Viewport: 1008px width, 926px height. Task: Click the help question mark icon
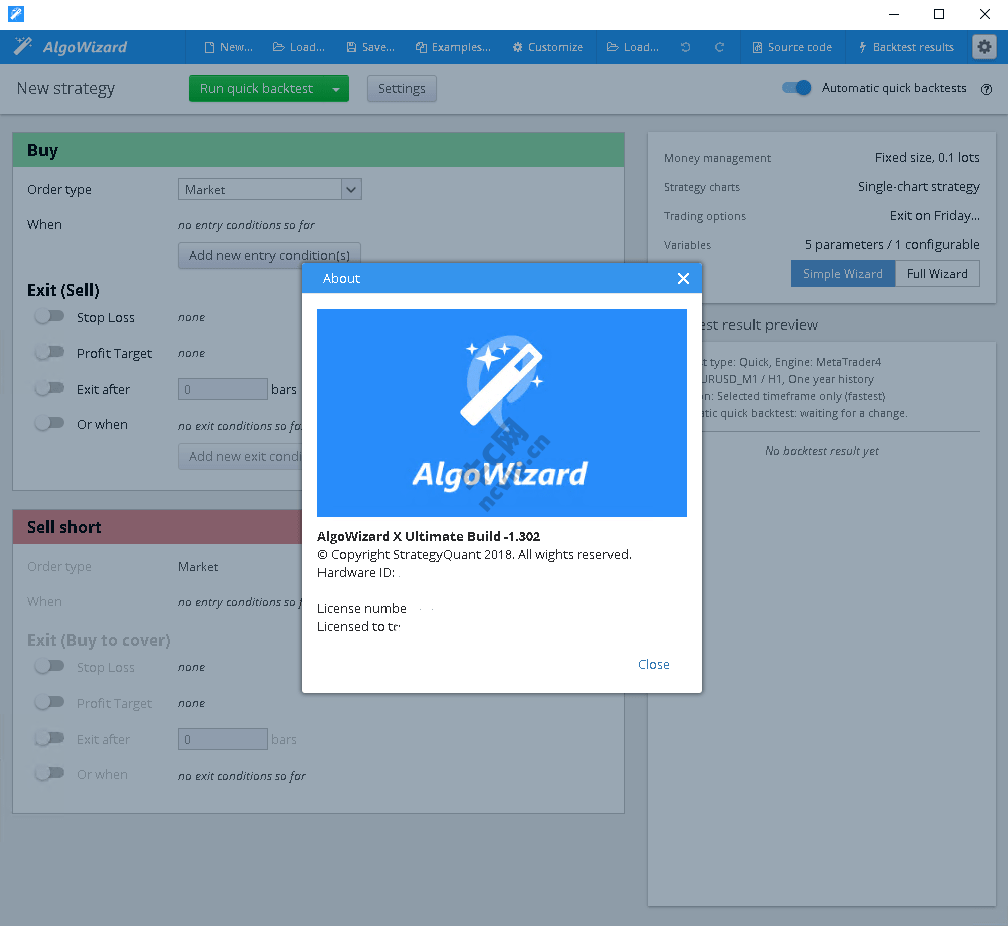[x=986, y=89]
